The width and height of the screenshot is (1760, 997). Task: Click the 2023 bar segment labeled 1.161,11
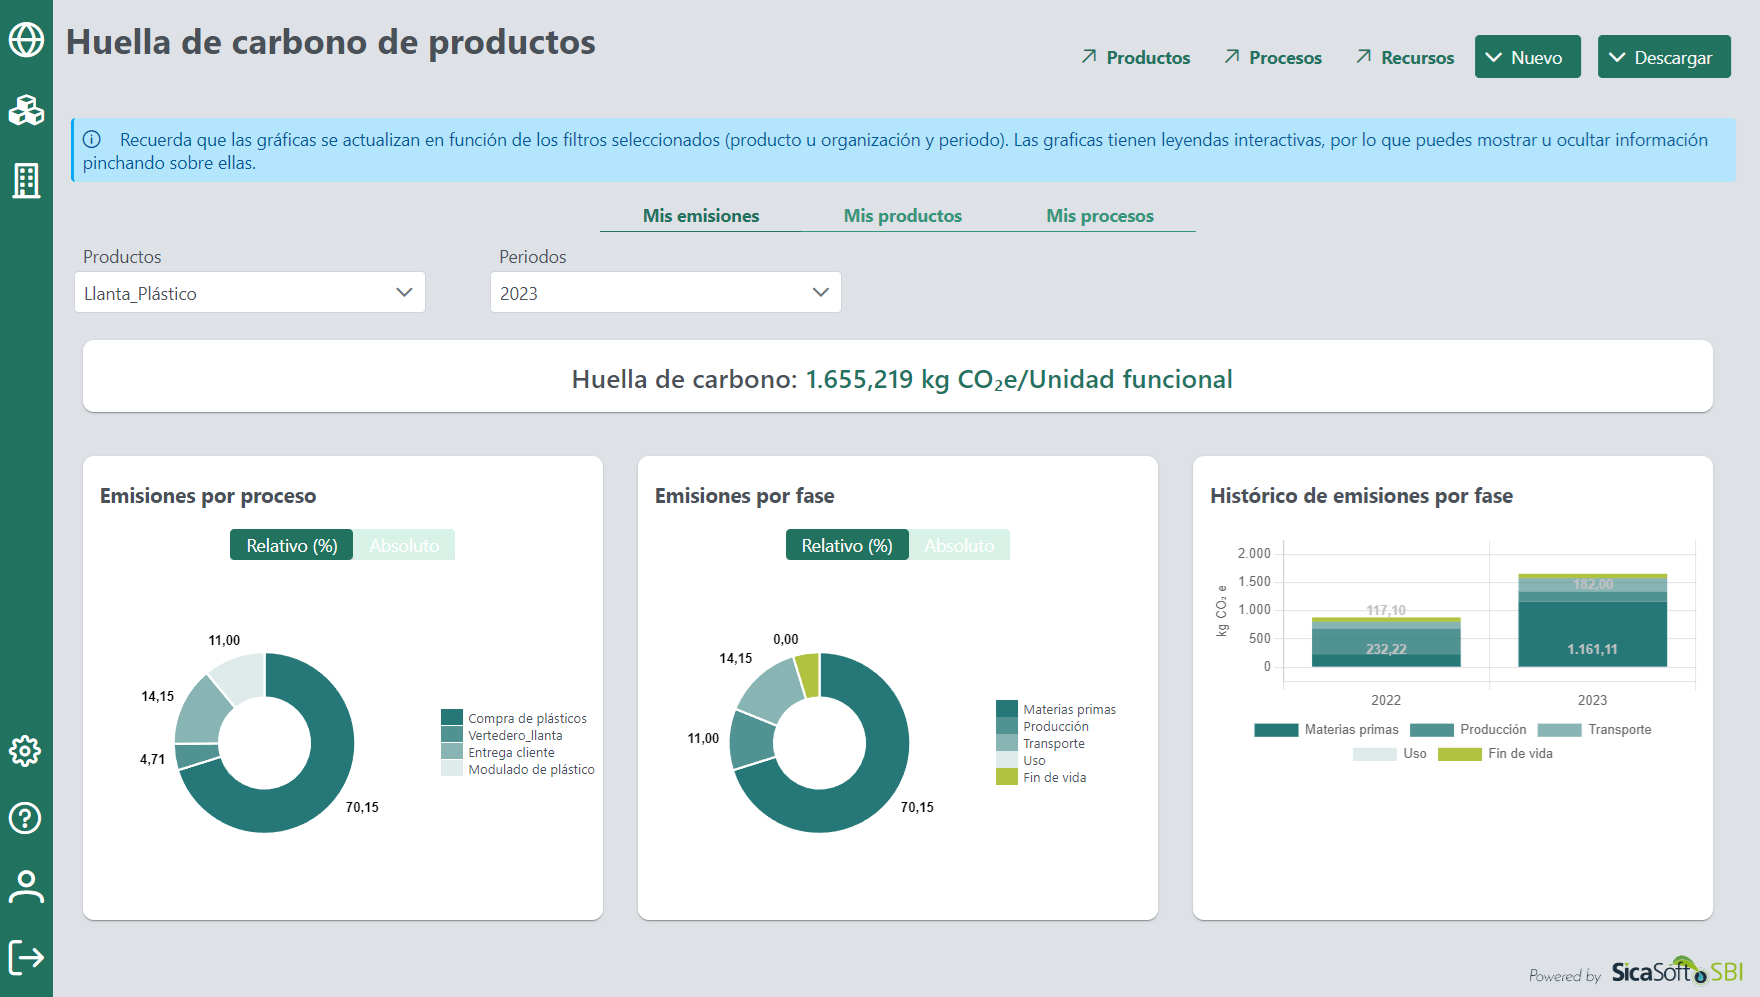(1592, 634)
